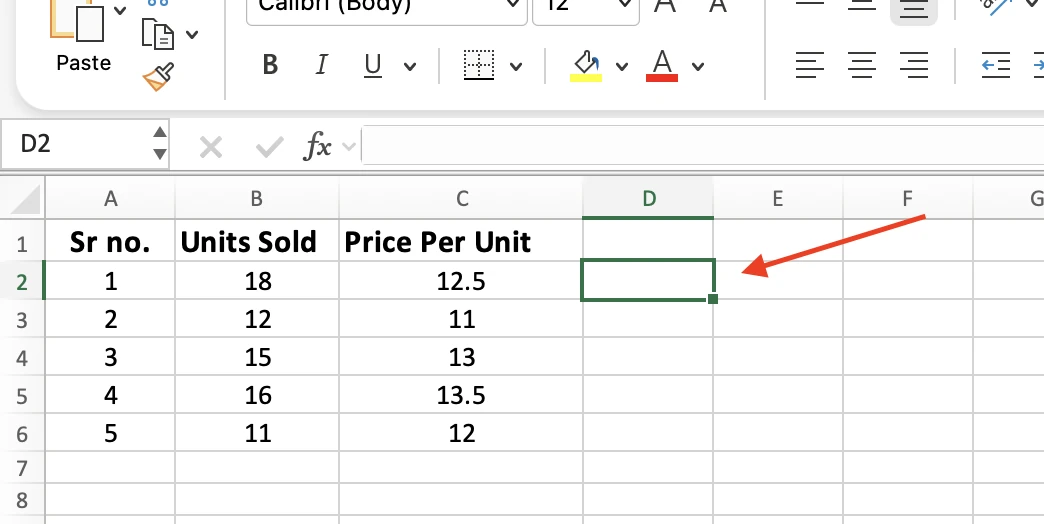This screenshot has width=1044, height=524.
Task: Open the Paste options dropdown arrow
Action: point(121,10)
